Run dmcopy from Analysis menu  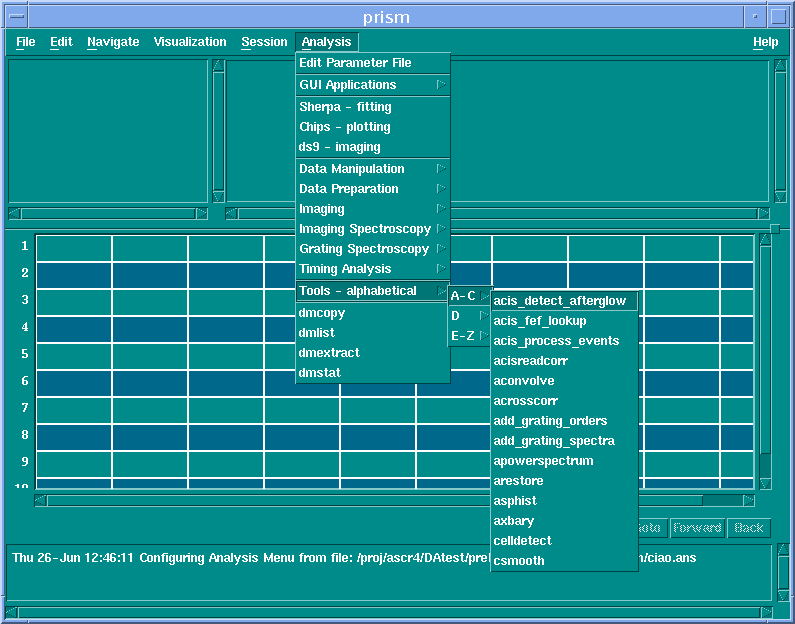click(x=373, y=313)
